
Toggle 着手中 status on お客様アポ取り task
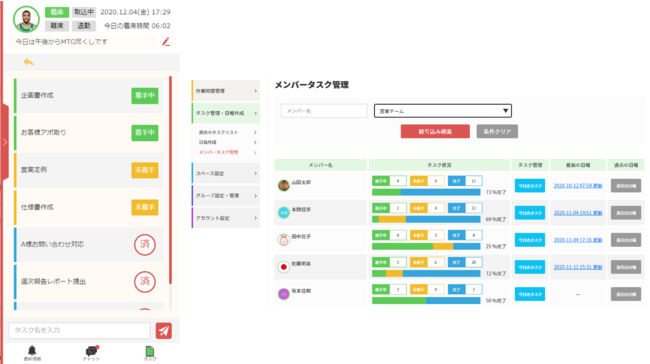coord(145,133)
